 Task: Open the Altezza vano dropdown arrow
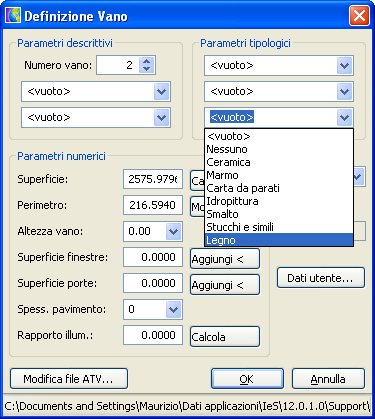point(173,231)
